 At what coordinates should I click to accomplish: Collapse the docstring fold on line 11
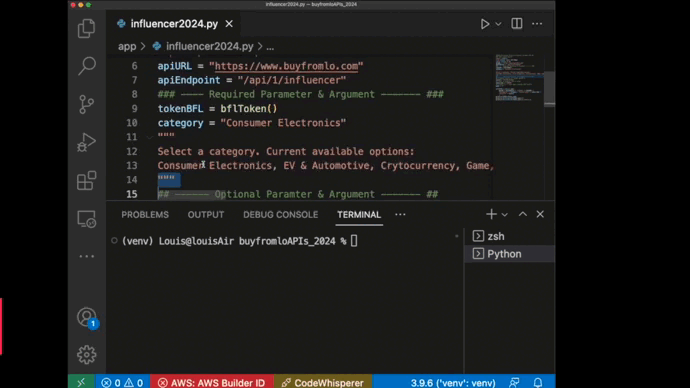click(x=150, y=137)
